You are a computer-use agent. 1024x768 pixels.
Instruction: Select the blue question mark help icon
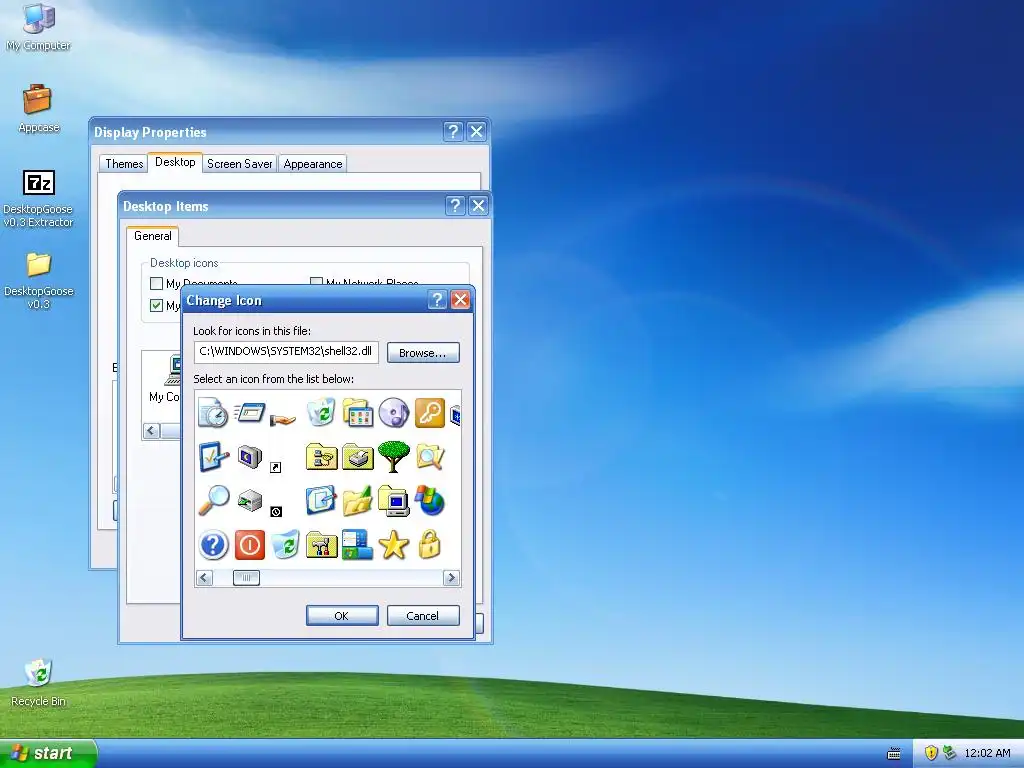pyautogui.click(x=214, y=545)
